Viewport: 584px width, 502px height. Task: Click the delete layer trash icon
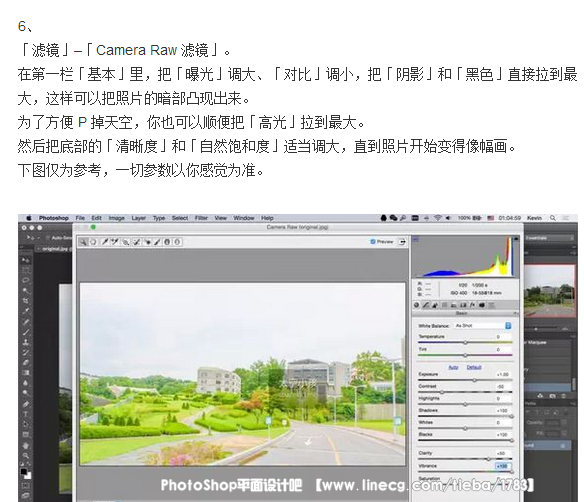(x=564, y=395)
